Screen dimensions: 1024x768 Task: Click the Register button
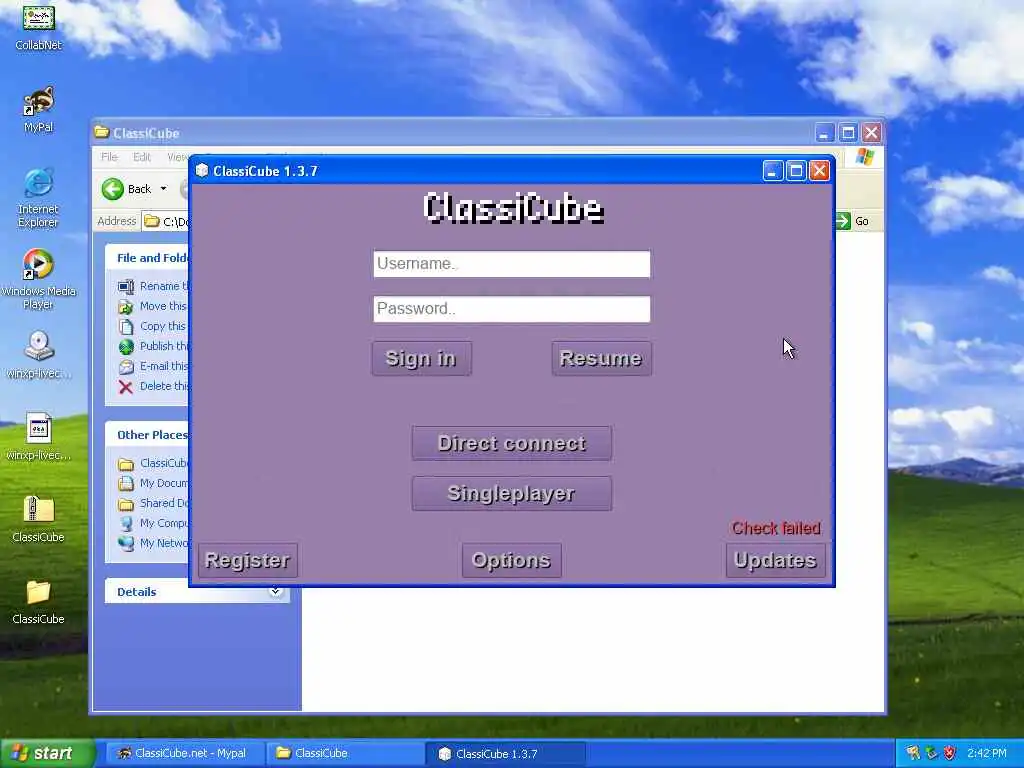pos(248,560)
